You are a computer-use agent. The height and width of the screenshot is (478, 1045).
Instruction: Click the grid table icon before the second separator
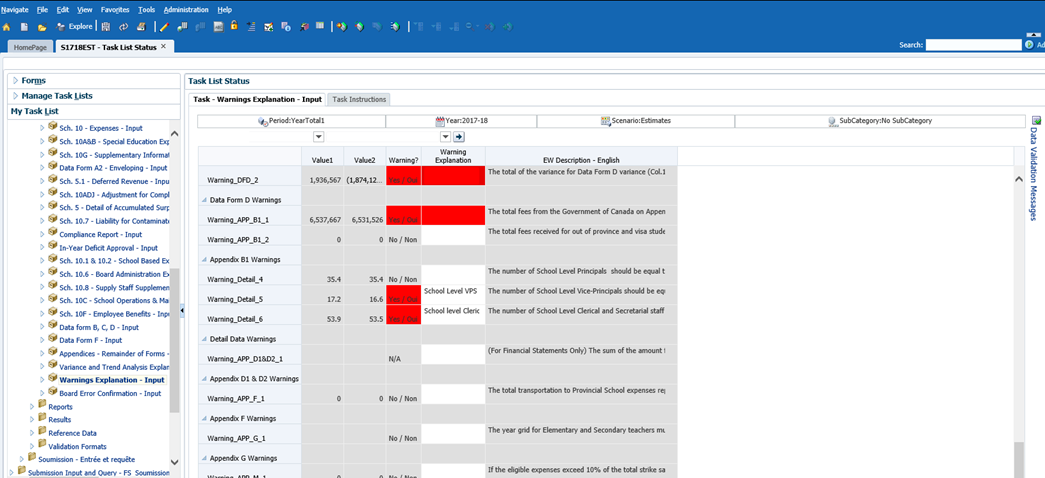click(320, 27)
